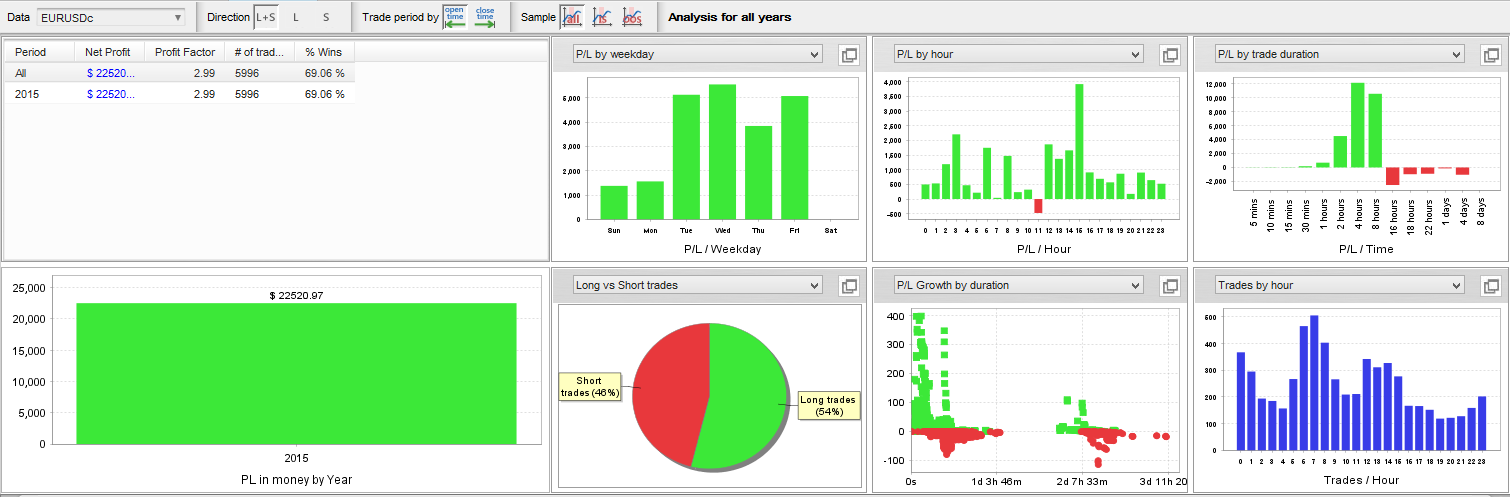Open the Data symbol dropdown EURUSDc

pos(111,17)
